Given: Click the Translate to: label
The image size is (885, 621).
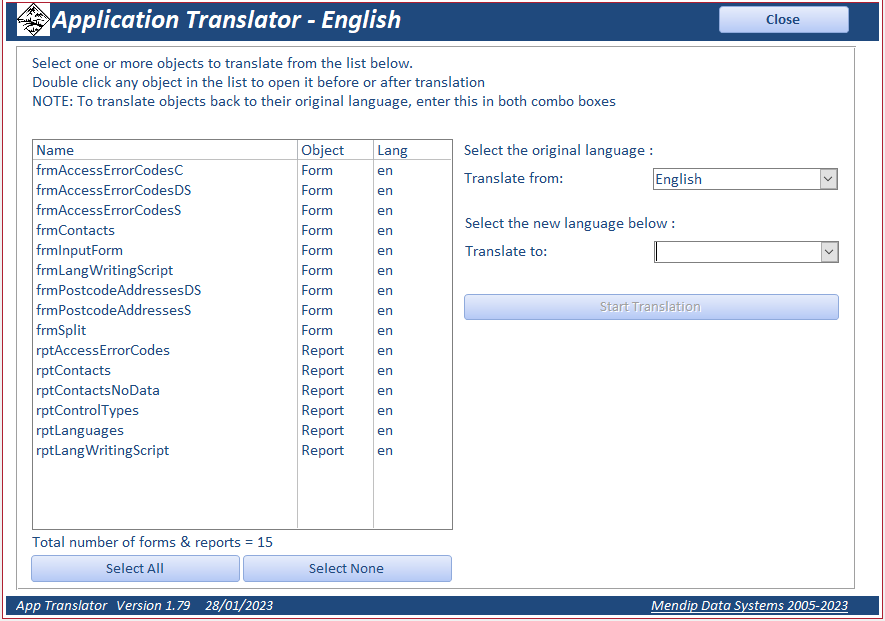Looking at the screenshot, I should [x=506, y=251].
